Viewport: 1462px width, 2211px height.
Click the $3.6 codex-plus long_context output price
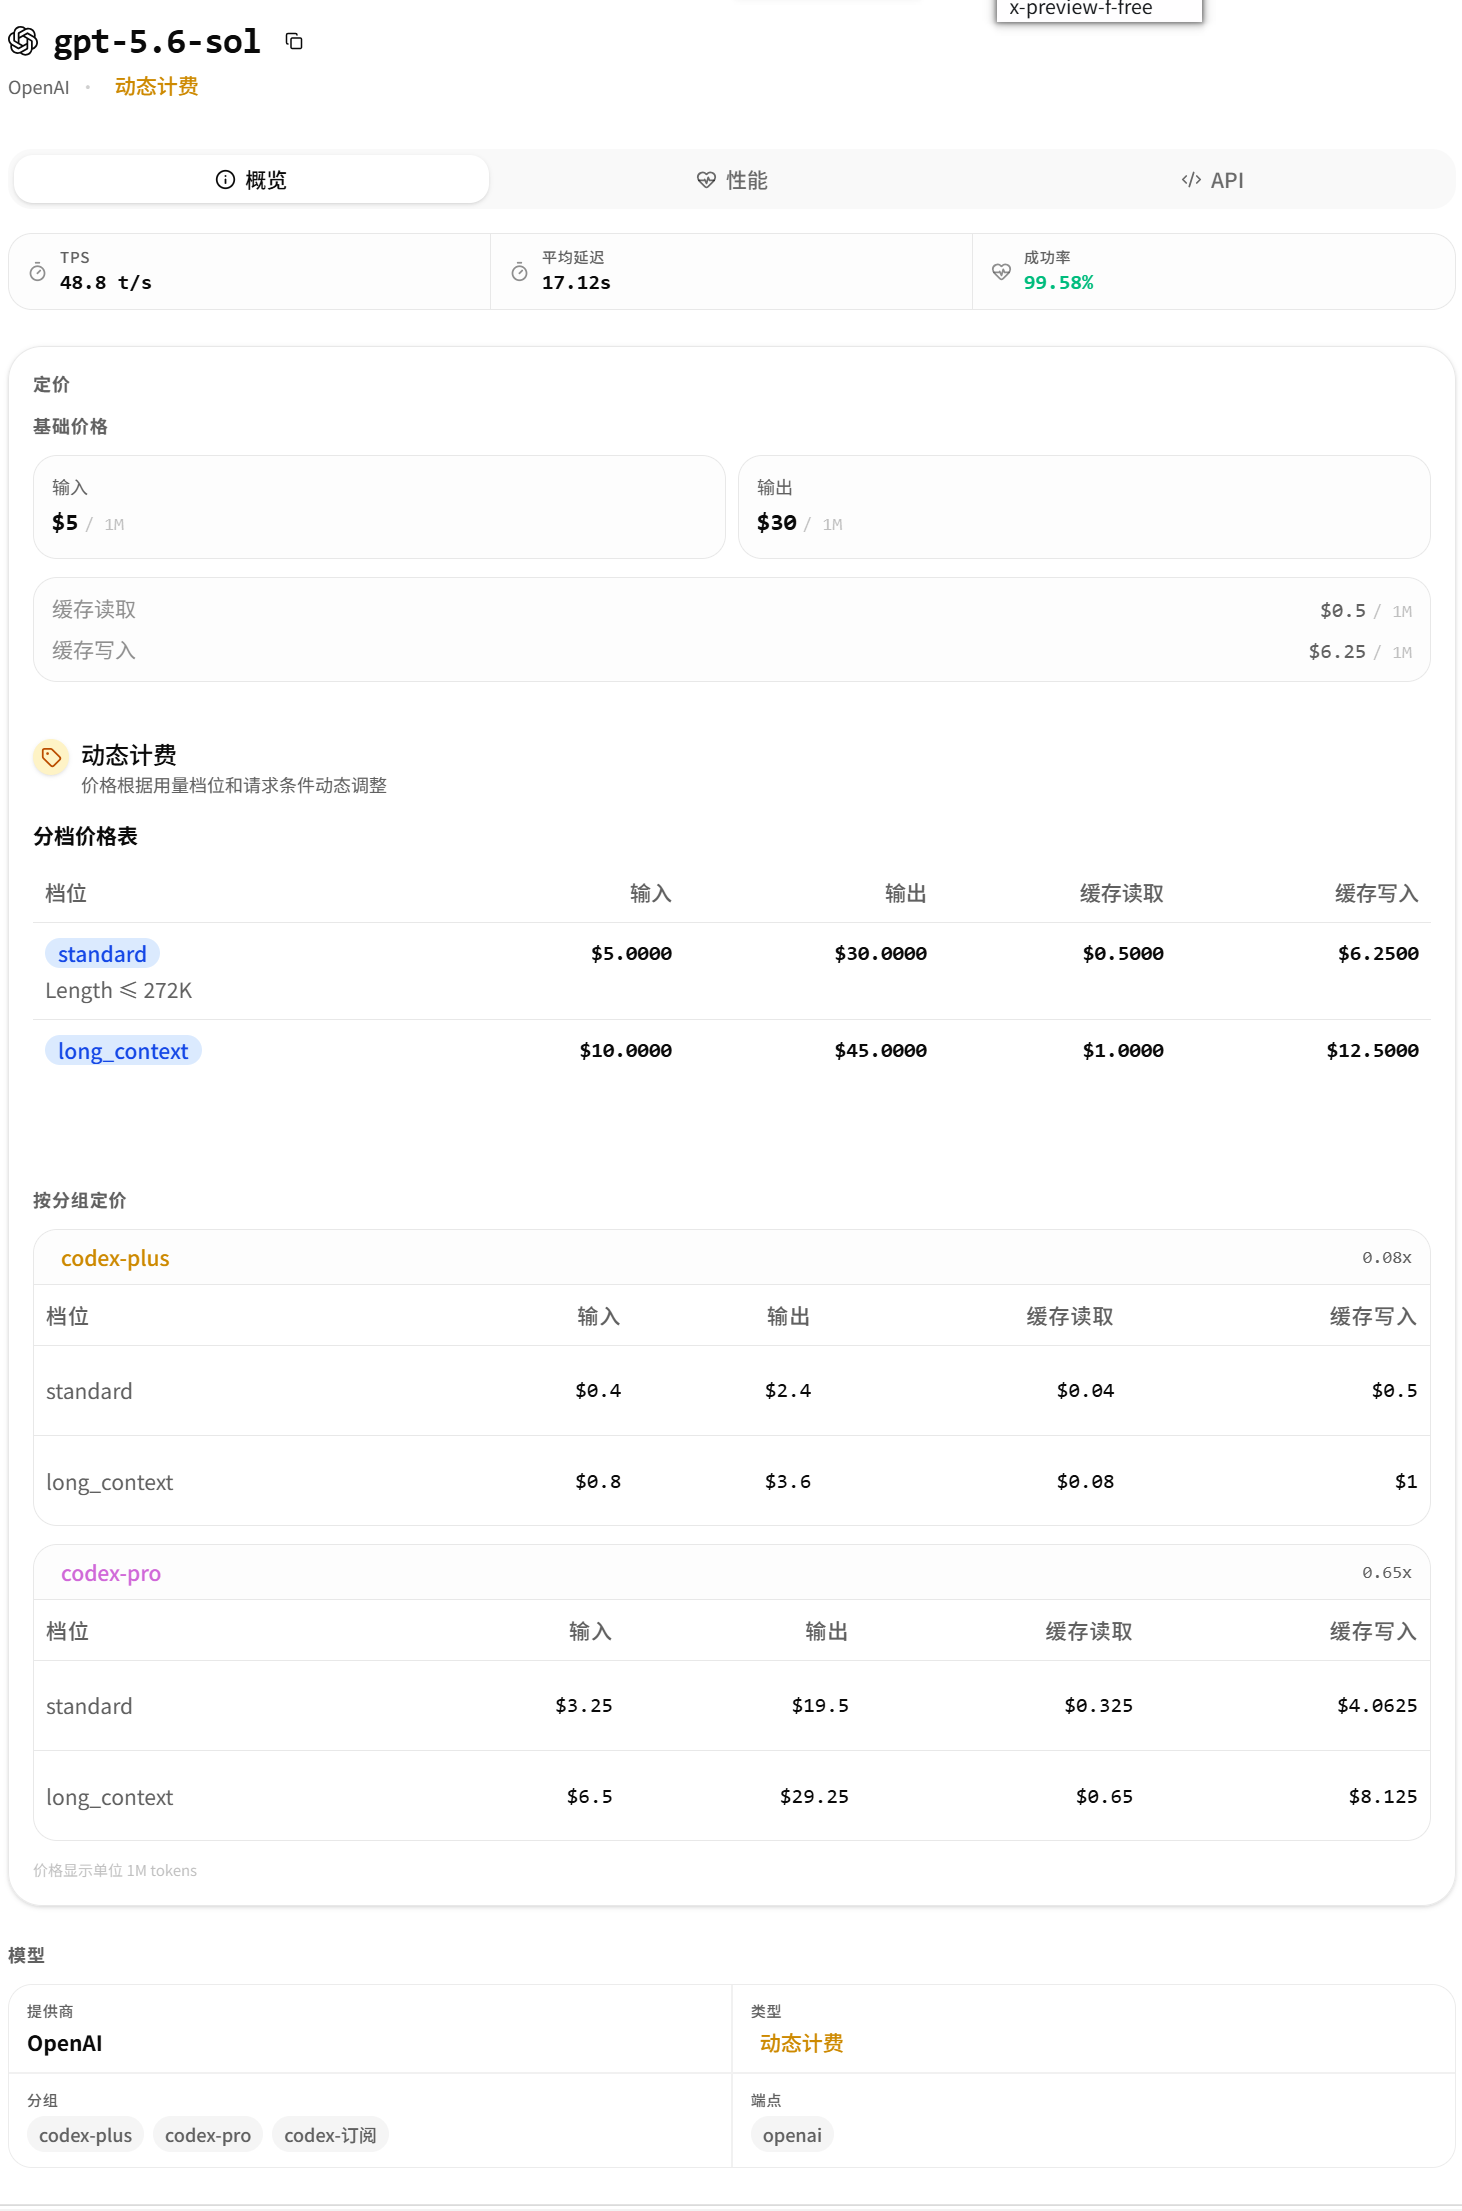(788, 1482)
